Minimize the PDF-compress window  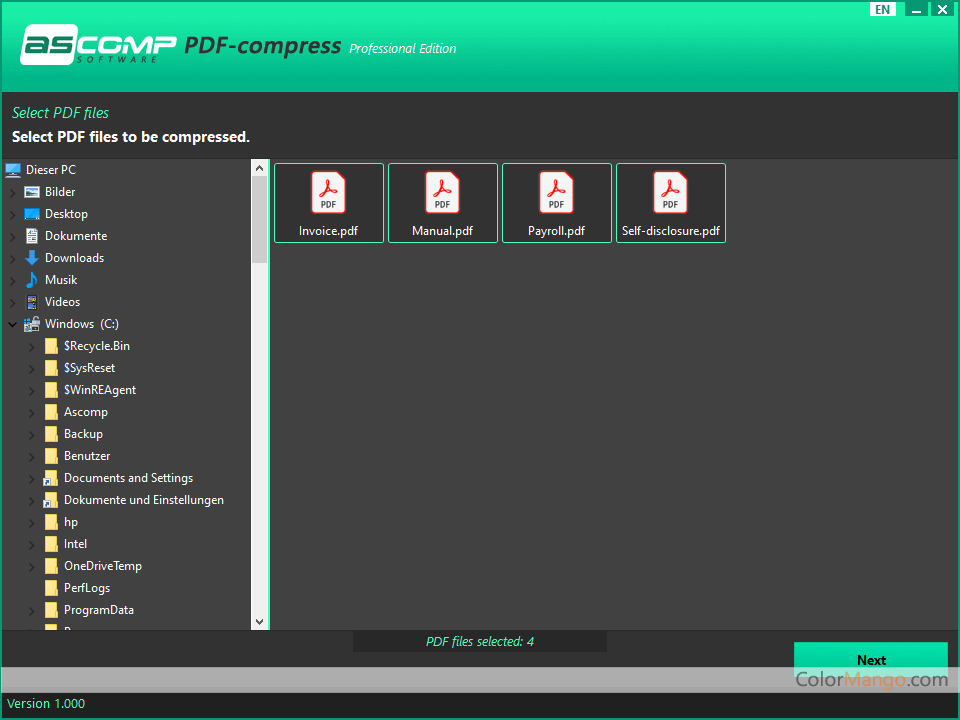coord(916,9)
